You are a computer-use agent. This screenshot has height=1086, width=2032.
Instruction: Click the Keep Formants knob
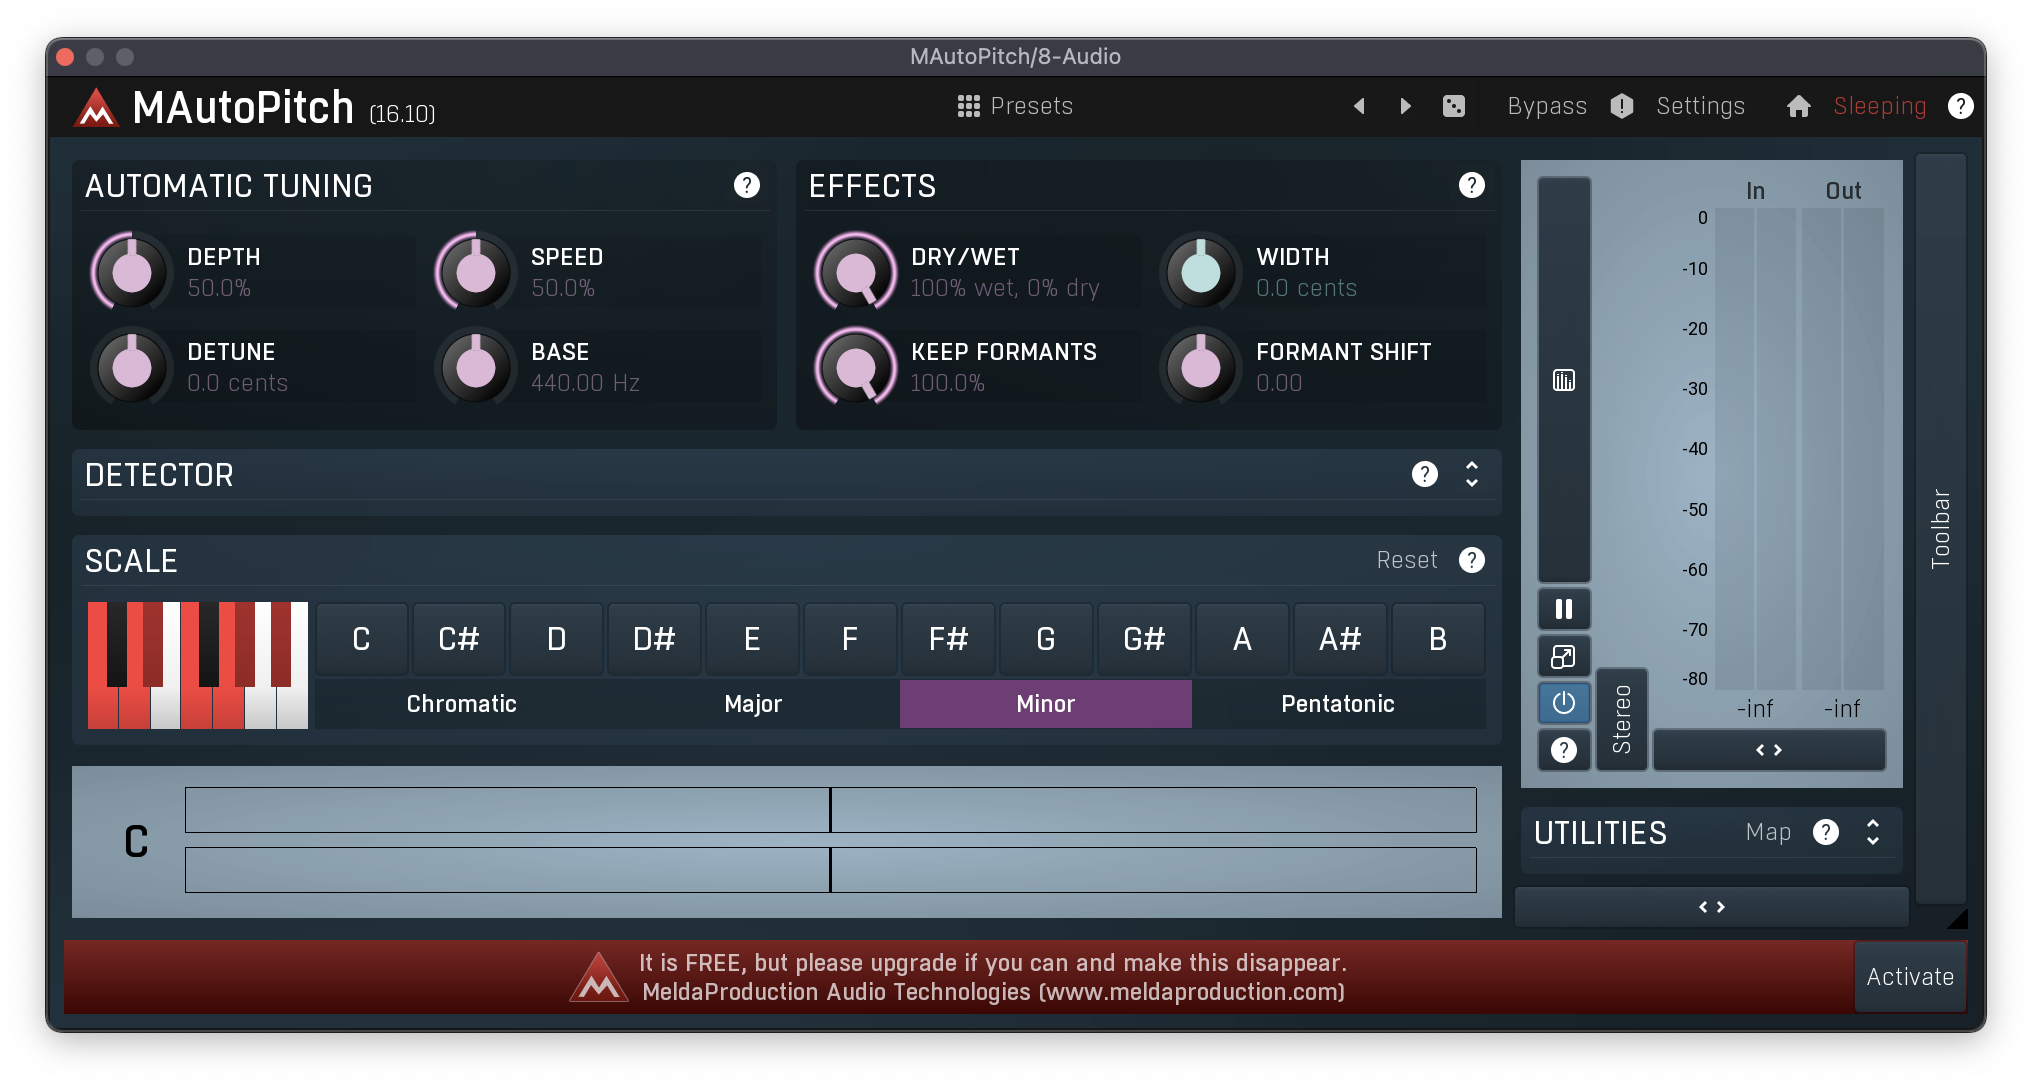pyautogui.click(x=856, y=367)
